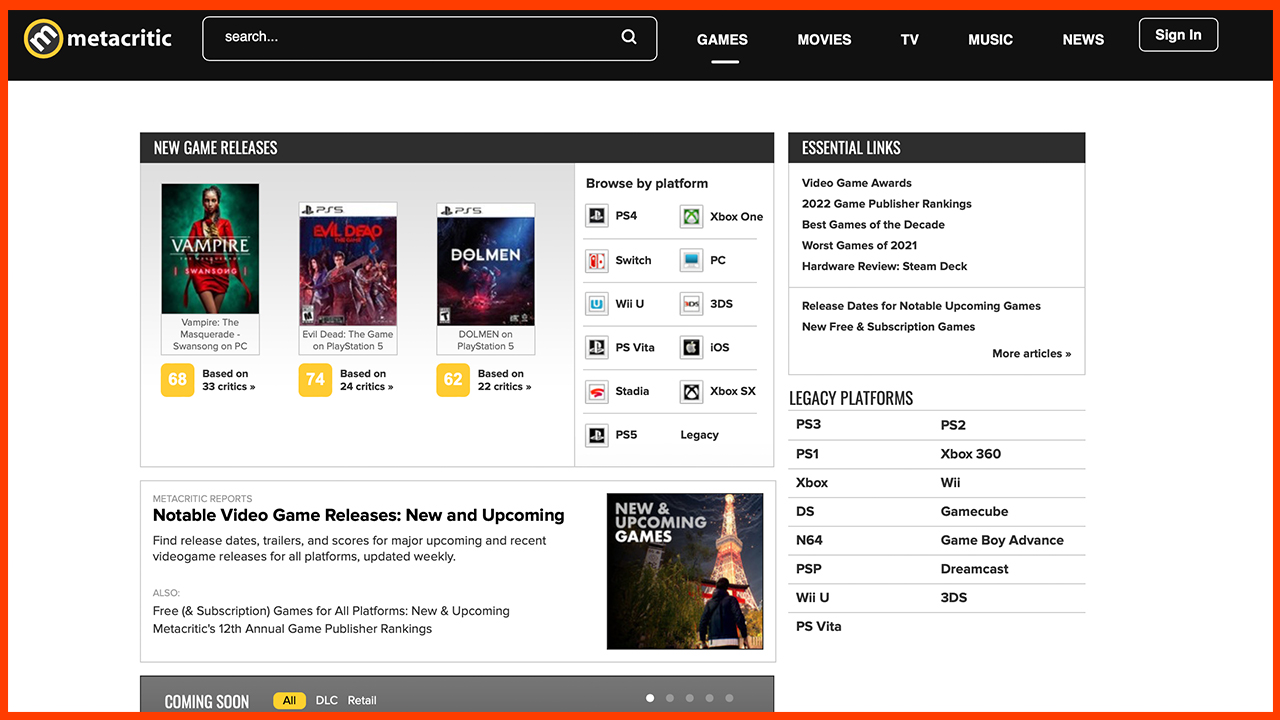Choose the Switch platform icon
Viewport: 1280px width, 720px height.
point(597,261)
